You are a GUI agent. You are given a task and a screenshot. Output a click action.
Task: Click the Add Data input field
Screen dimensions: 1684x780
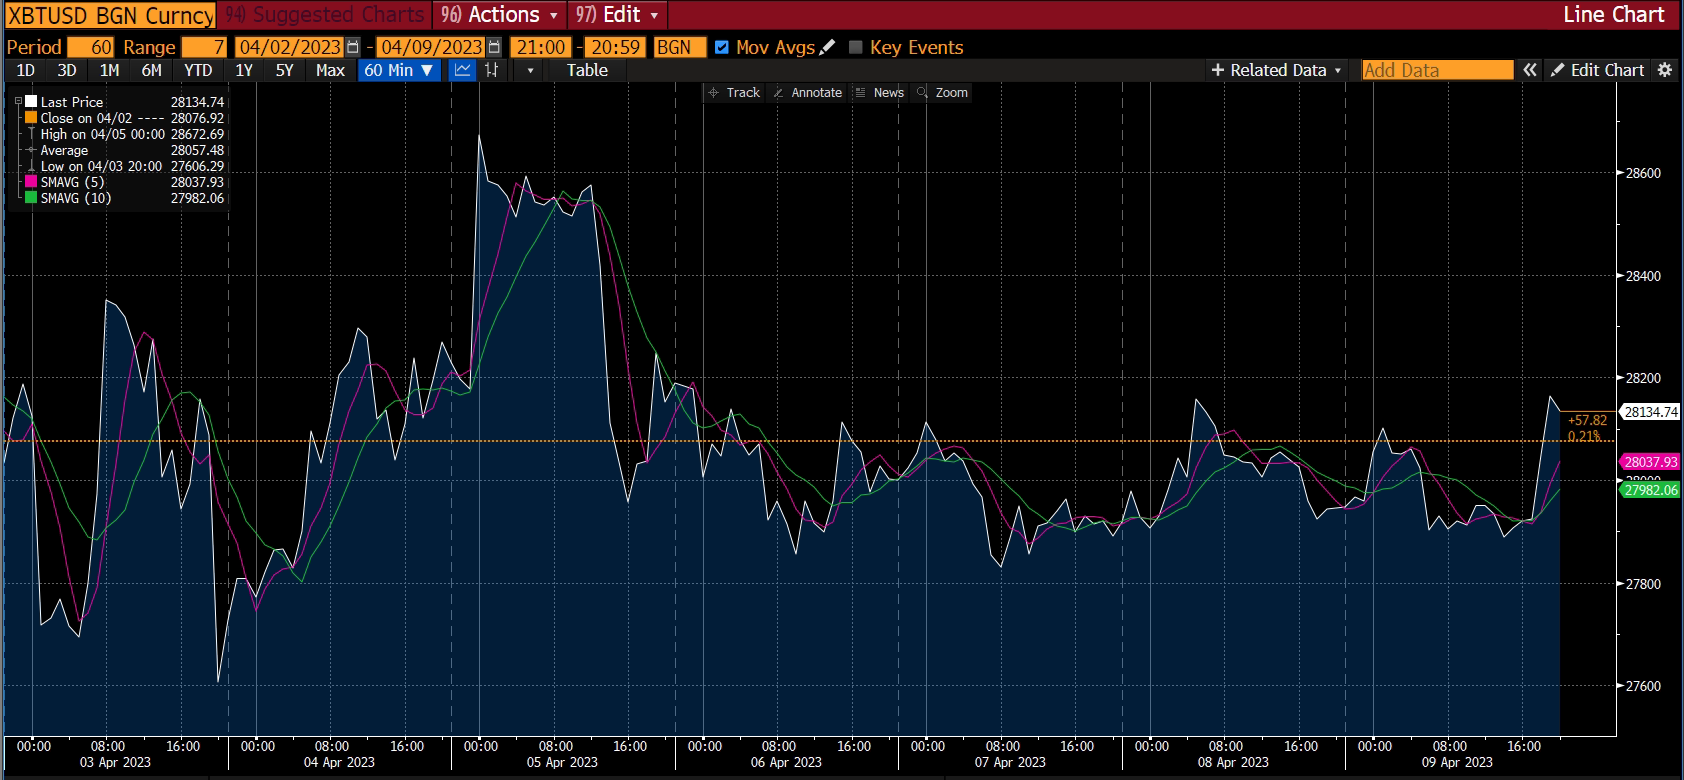1437,70
